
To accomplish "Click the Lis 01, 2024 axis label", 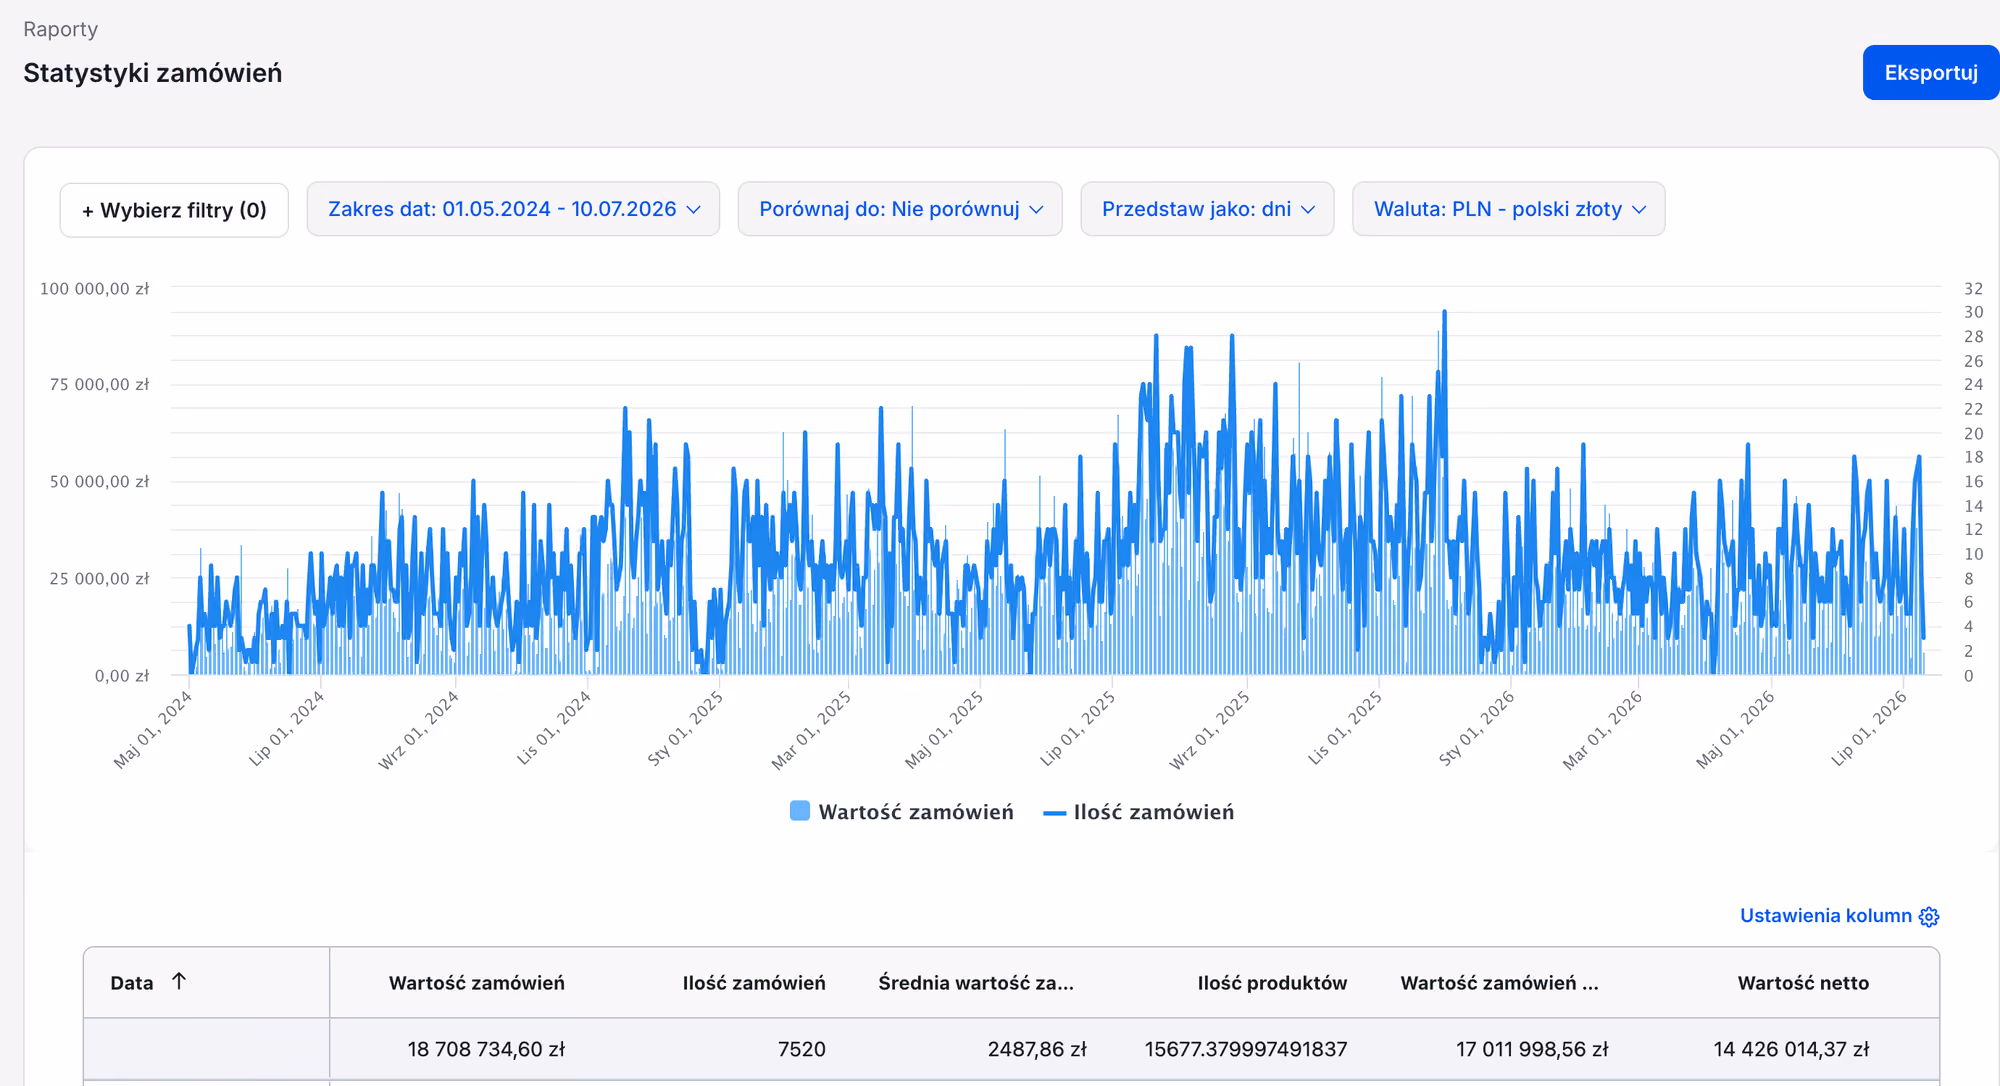I will 553,729.
